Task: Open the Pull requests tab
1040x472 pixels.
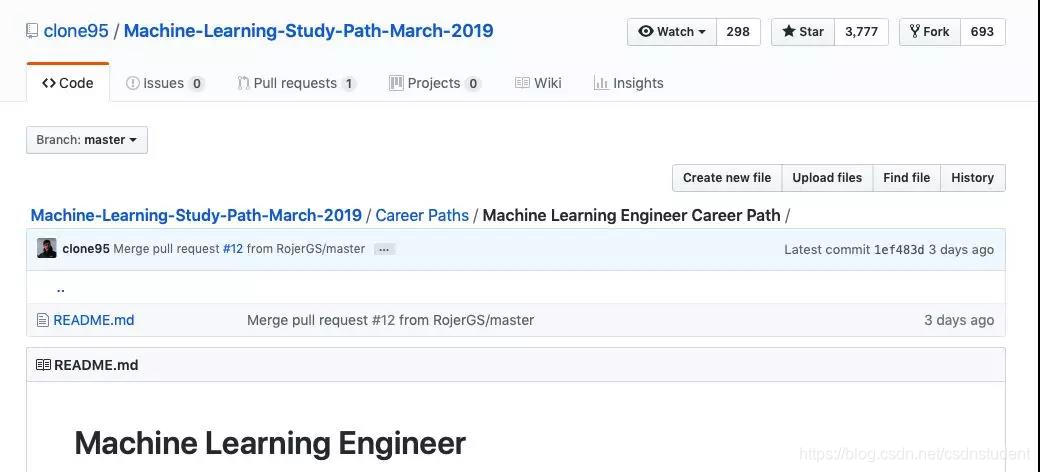Action: [x=296, y=83]
